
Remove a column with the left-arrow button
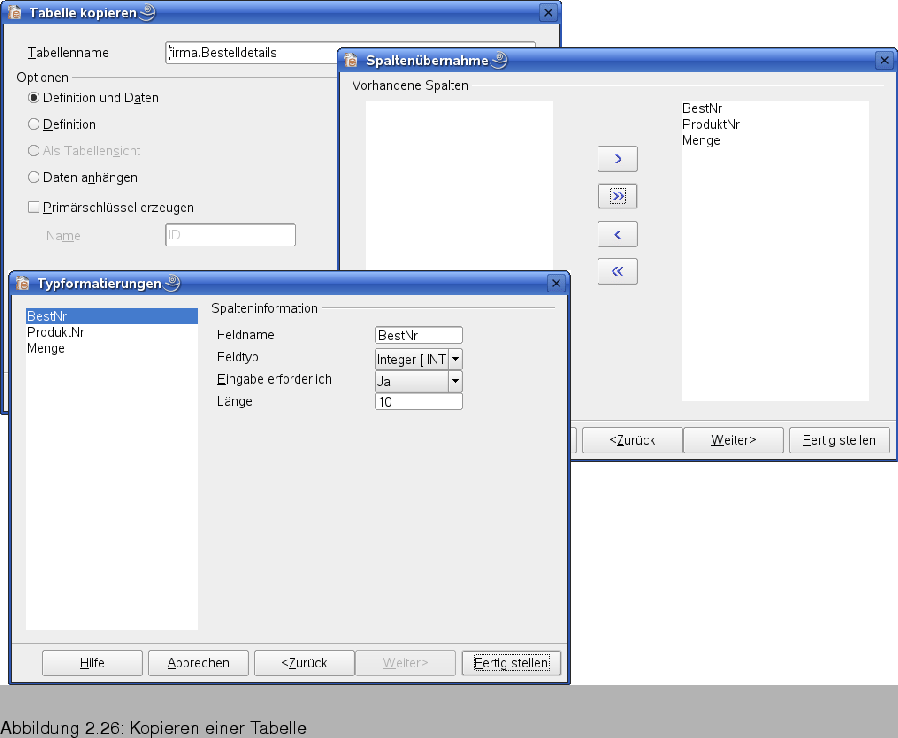[x=616, y=233]
